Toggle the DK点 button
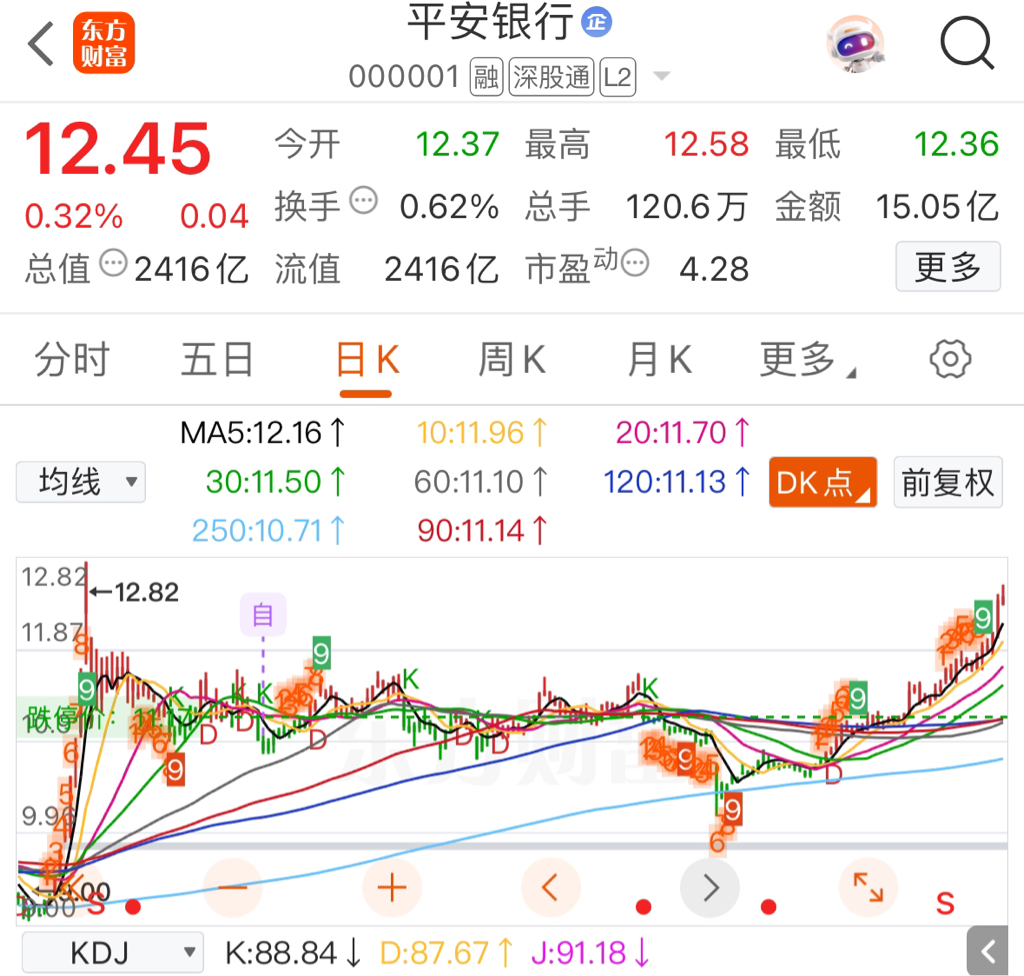 click(823, 483)
